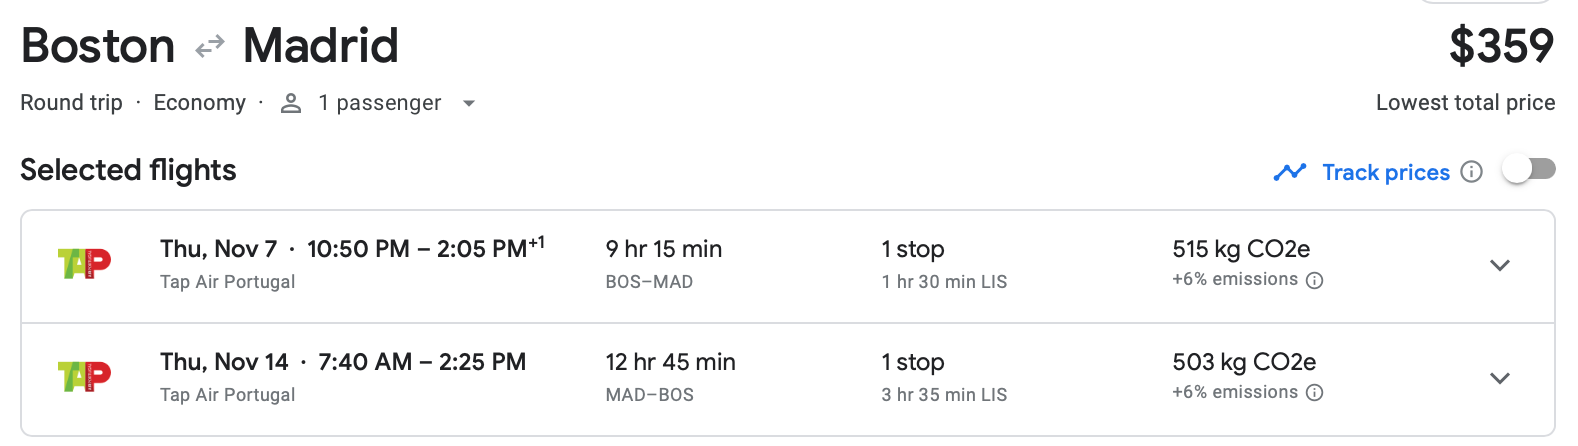Click the TAP logo on the return flight
The image size is (1578, 446).
click(84, 377)
